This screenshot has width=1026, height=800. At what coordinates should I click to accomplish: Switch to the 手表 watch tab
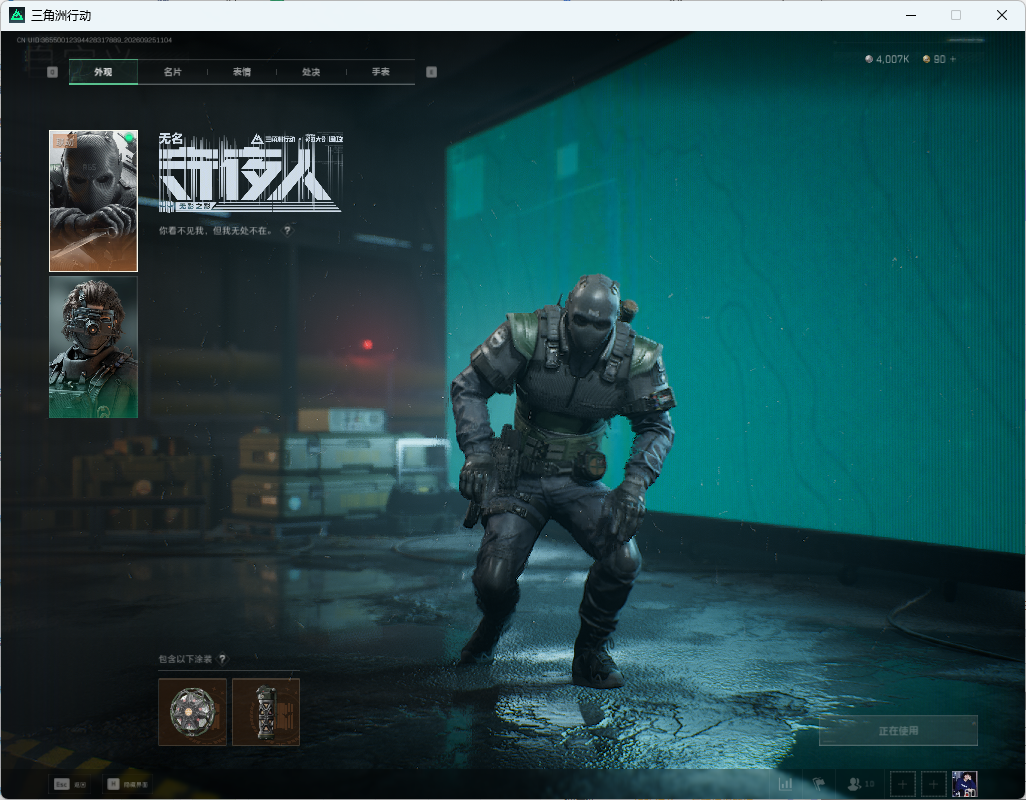(381, 72)
